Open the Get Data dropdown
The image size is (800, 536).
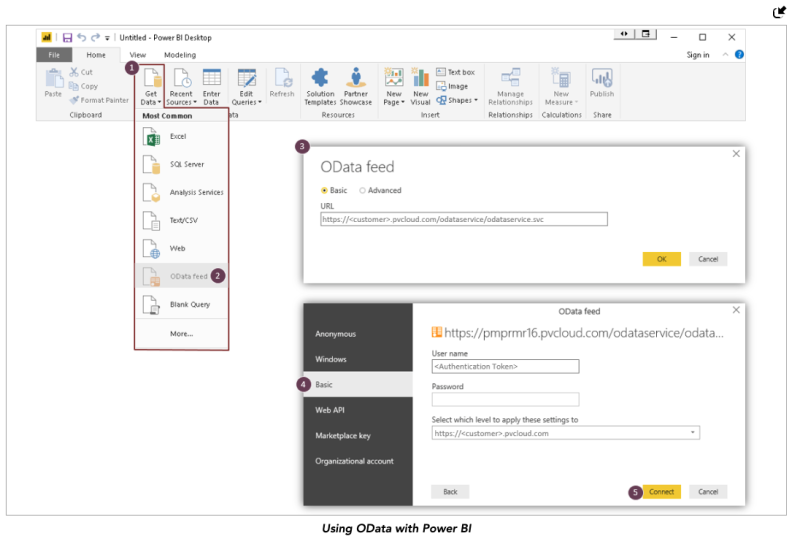tap(151, 87)
